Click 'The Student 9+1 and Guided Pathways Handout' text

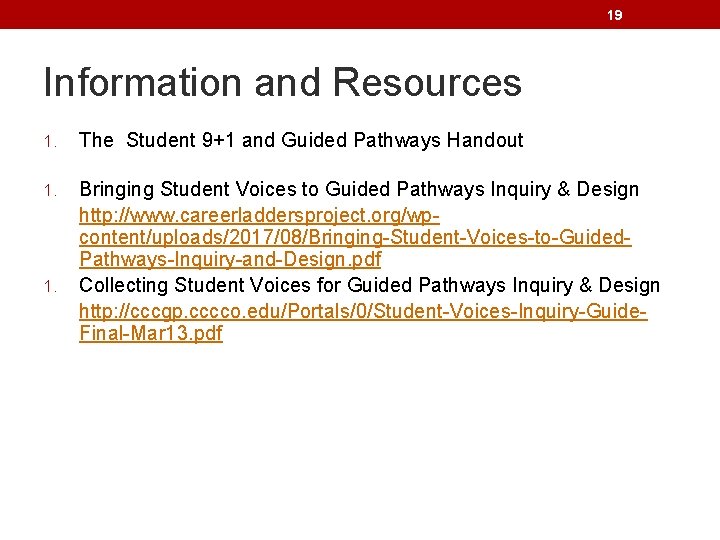(x=301, y=140)
